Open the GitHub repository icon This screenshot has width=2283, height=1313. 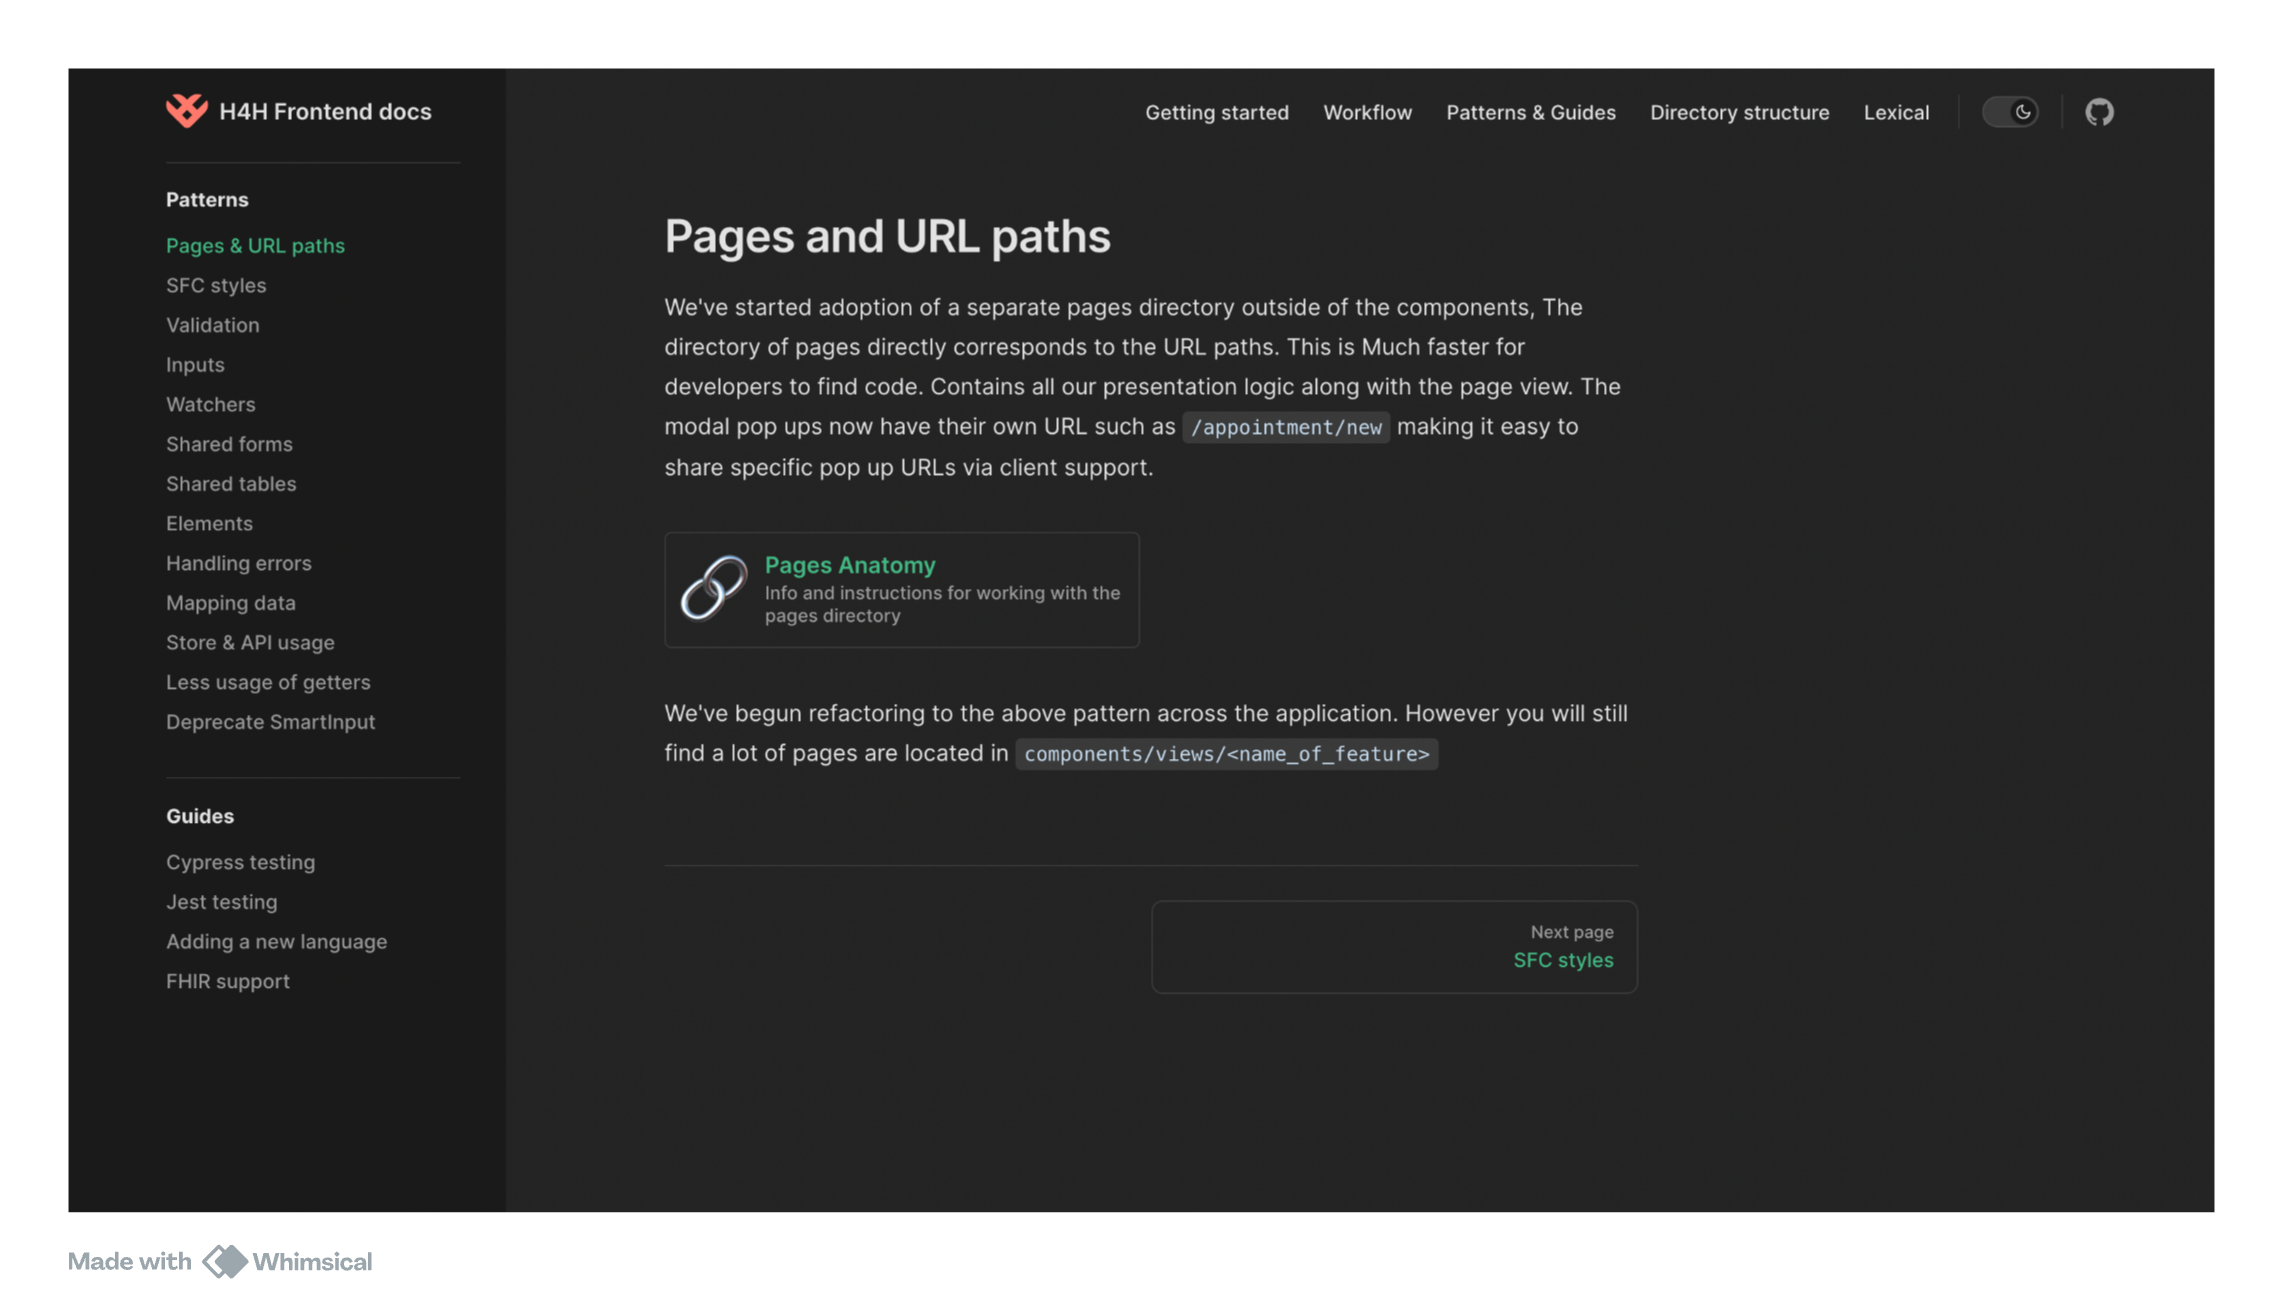click(2099, 112)
